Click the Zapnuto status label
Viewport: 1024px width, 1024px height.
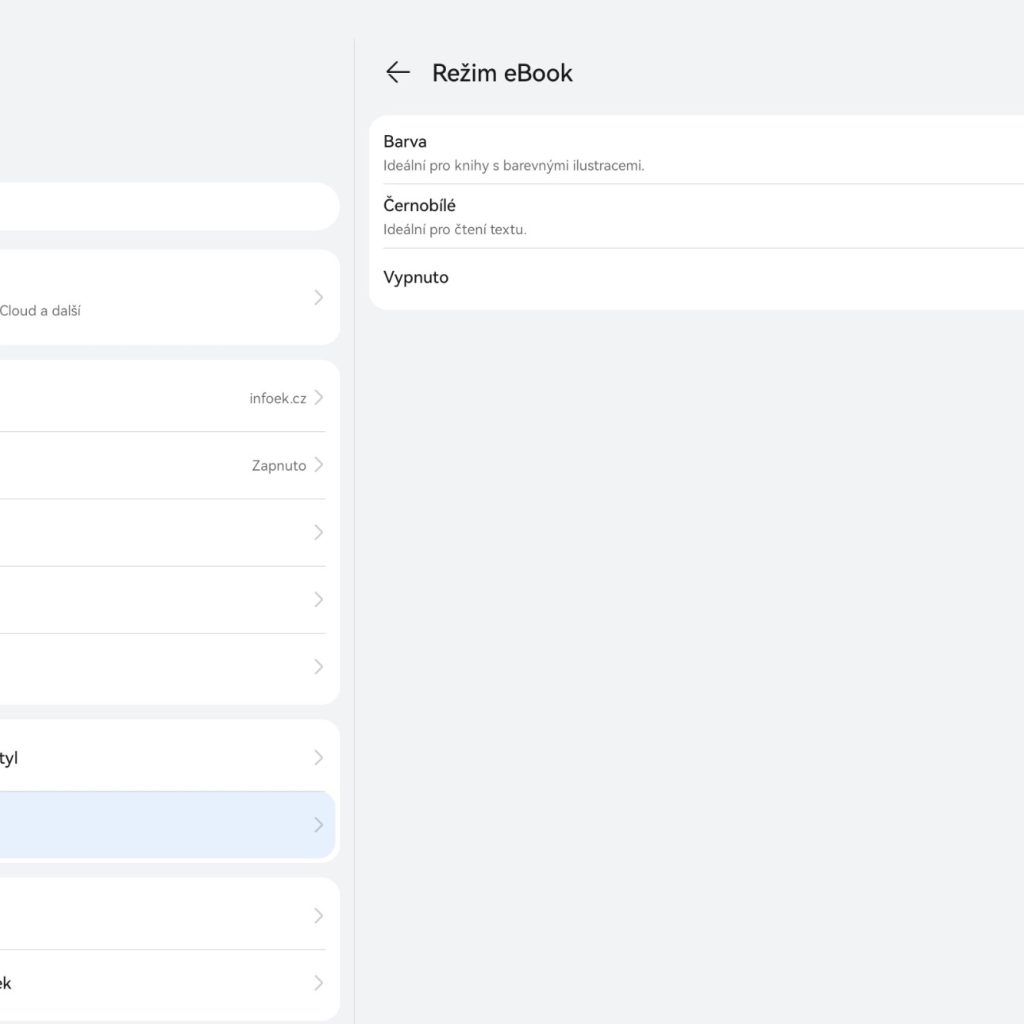point(278,465)
